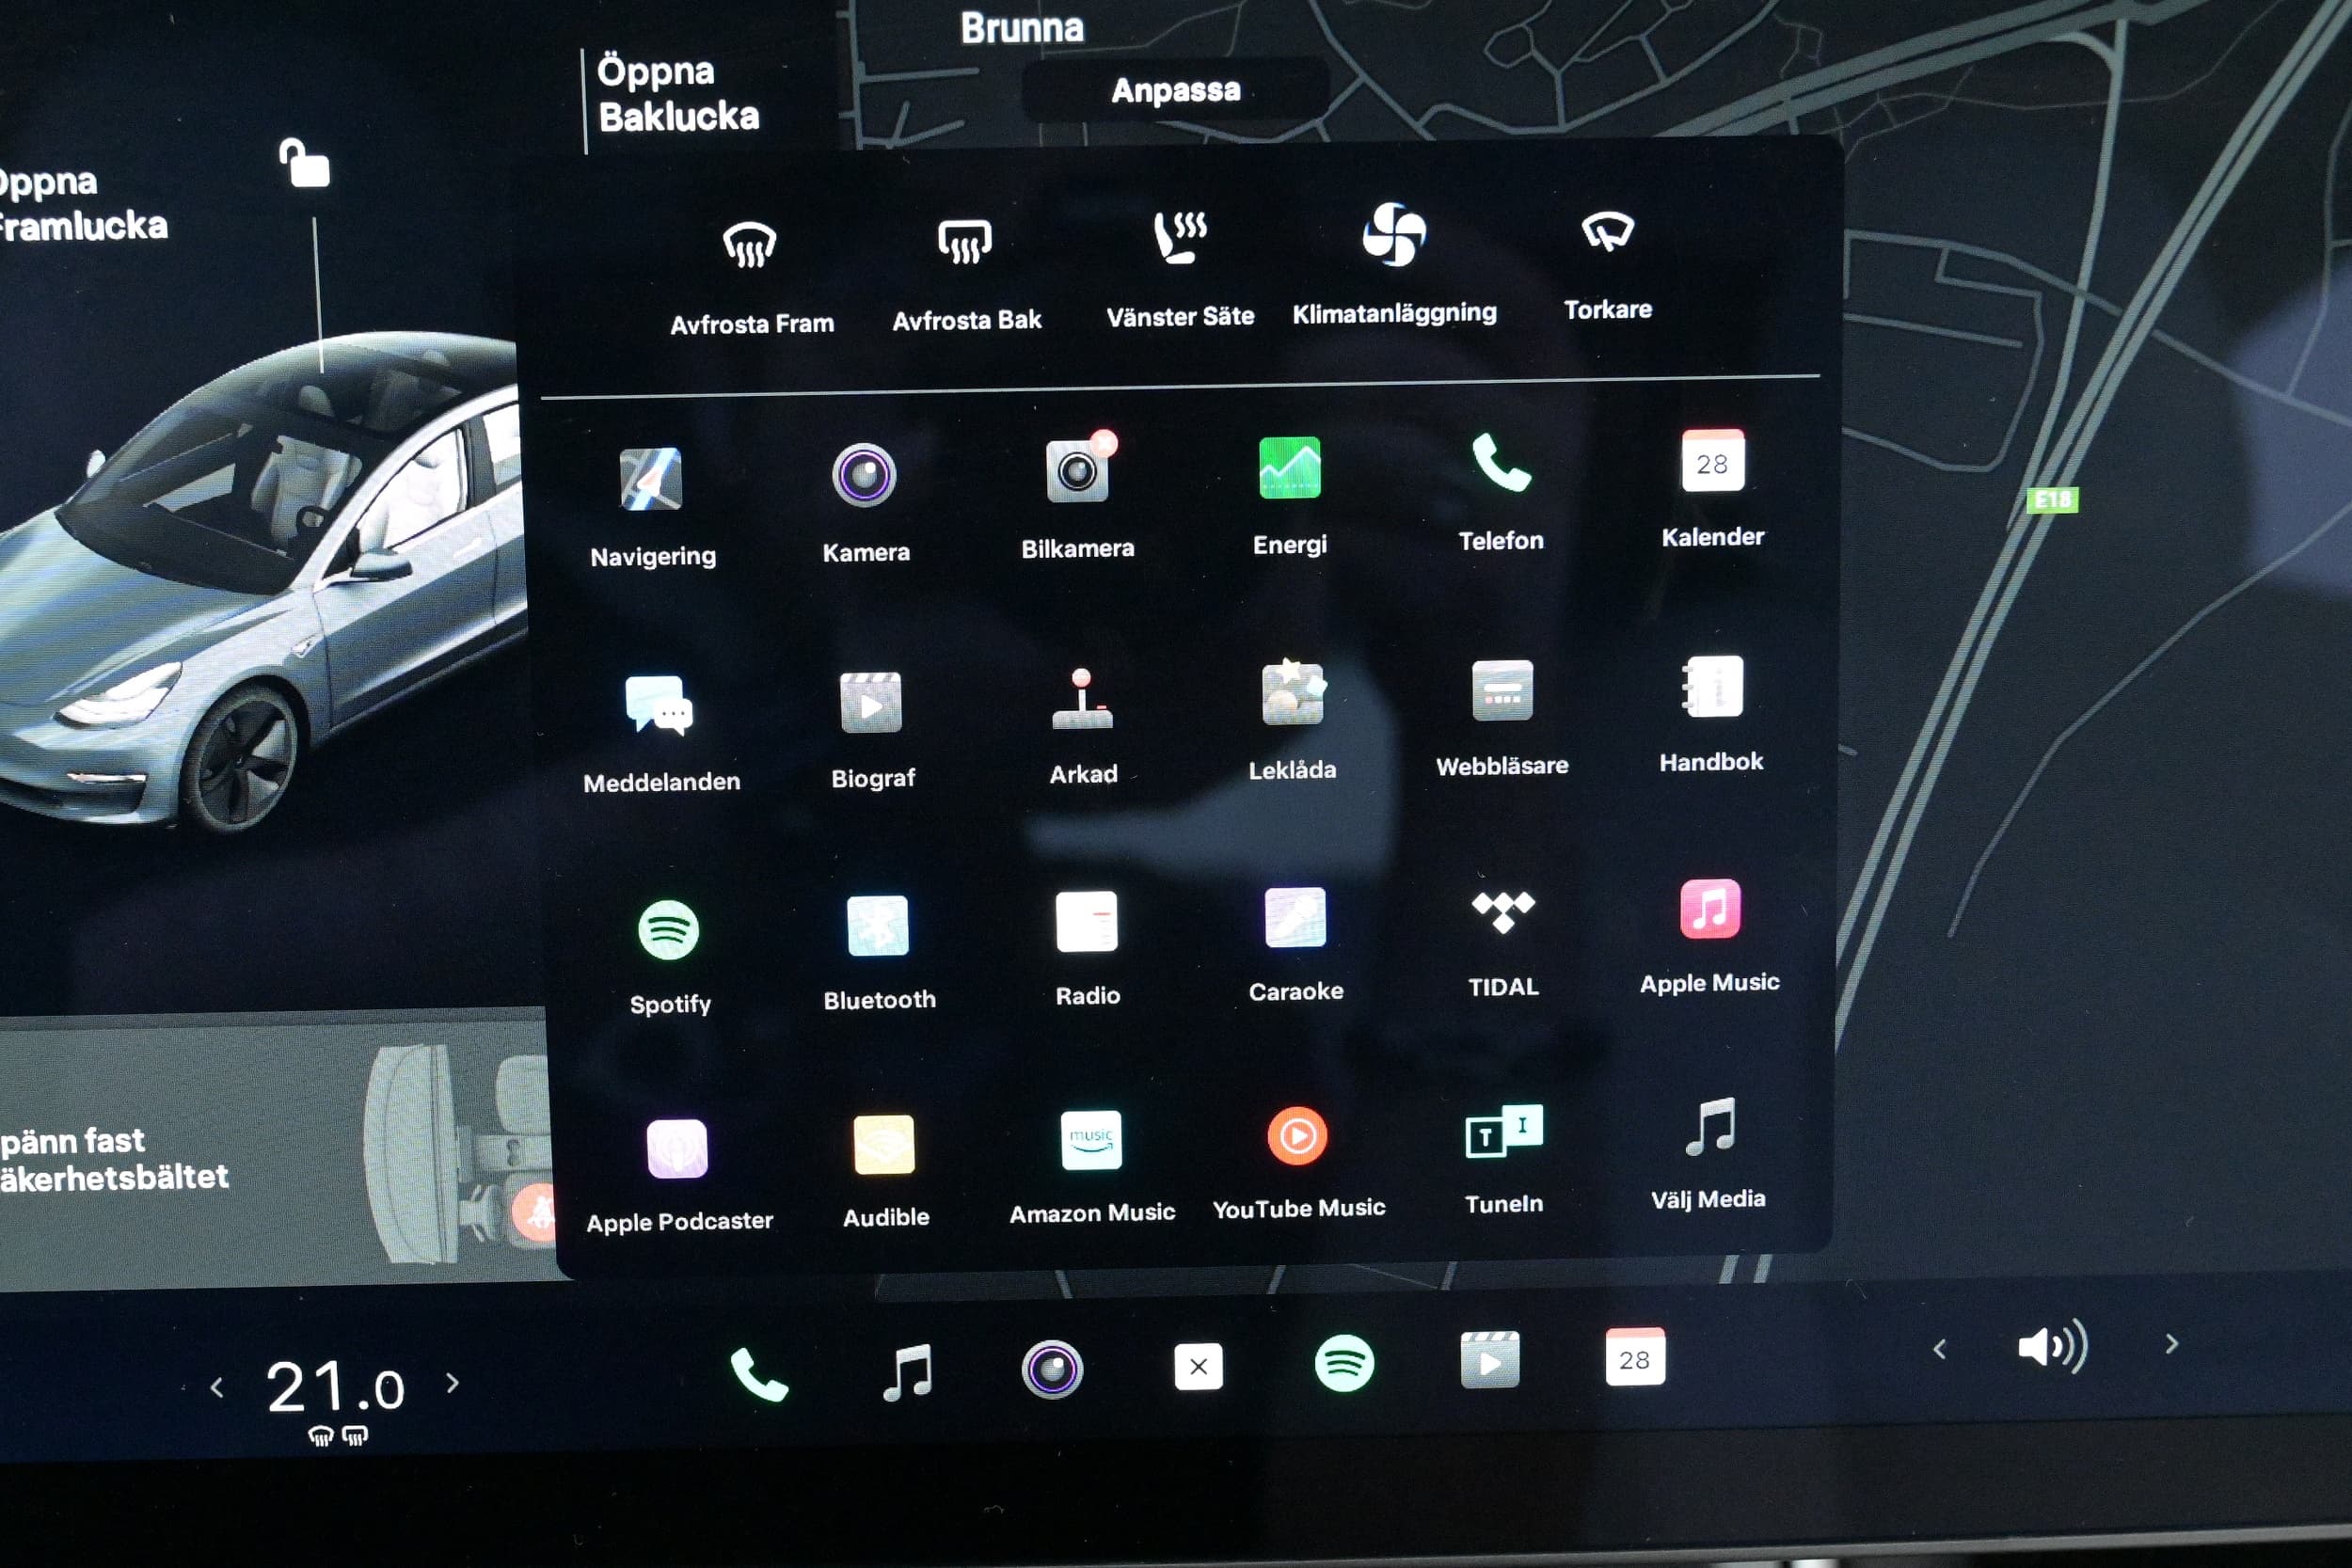This screenshot has width=2352, height=1568.
Task: Increase temperature with right arrow
Action: coord(453,1383)
